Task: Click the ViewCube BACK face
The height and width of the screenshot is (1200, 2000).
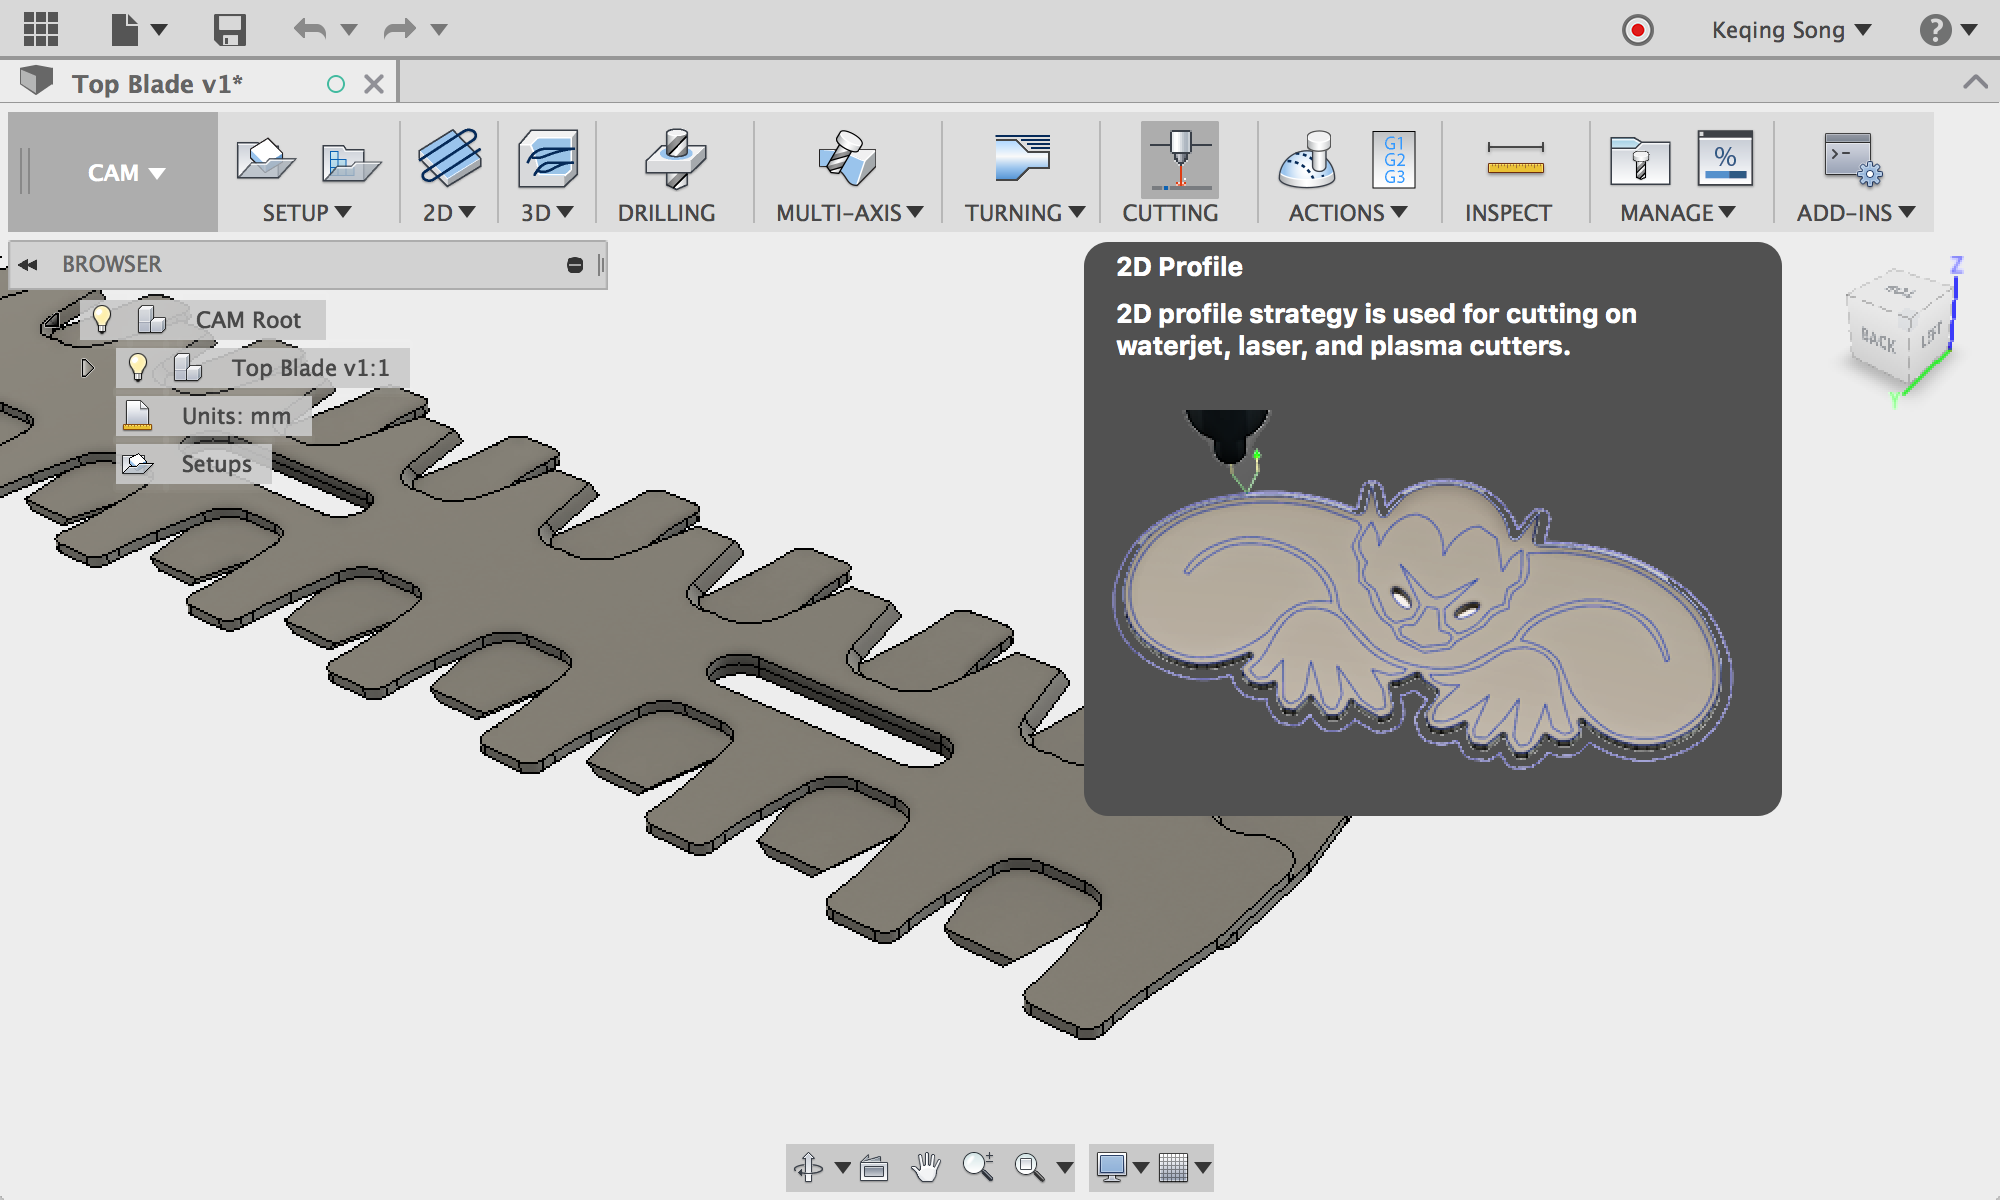Action: pyautogui.click(x=1877, y=341)
